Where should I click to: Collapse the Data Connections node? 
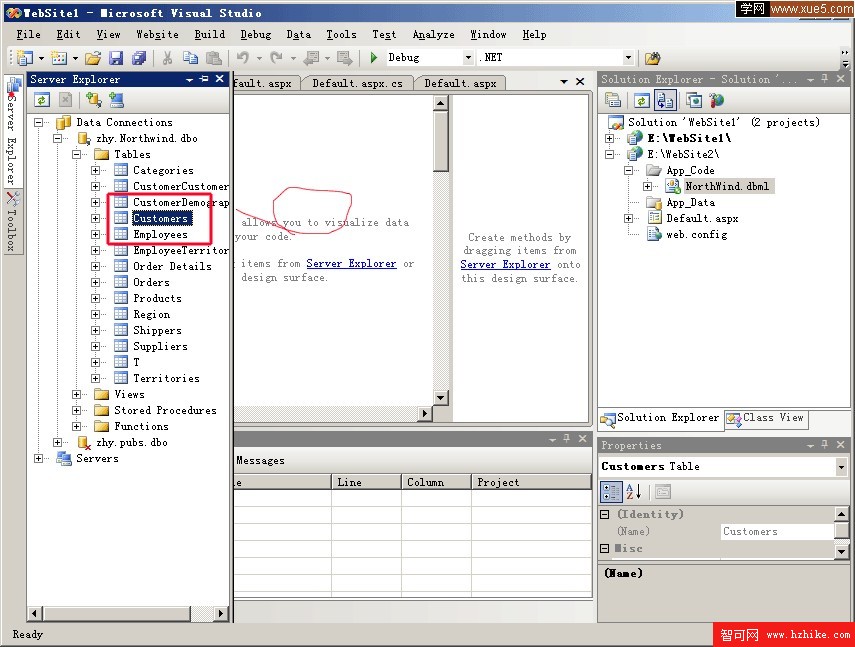39,122
